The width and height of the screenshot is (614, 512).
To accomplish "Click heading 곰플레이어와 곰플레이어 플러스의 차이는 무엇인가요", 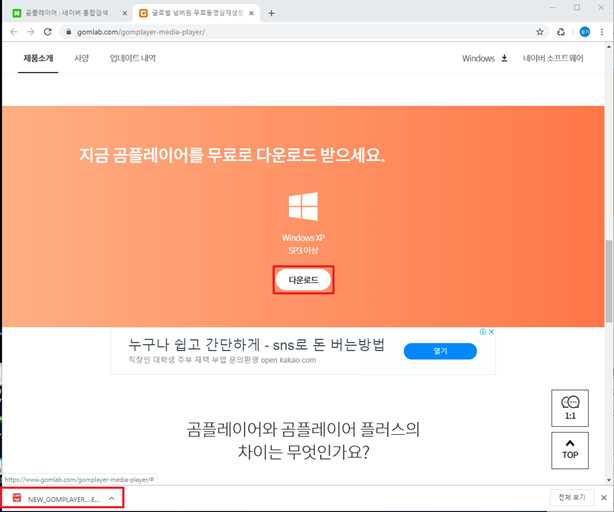I will pyautogui.click(x=303, y=441).
